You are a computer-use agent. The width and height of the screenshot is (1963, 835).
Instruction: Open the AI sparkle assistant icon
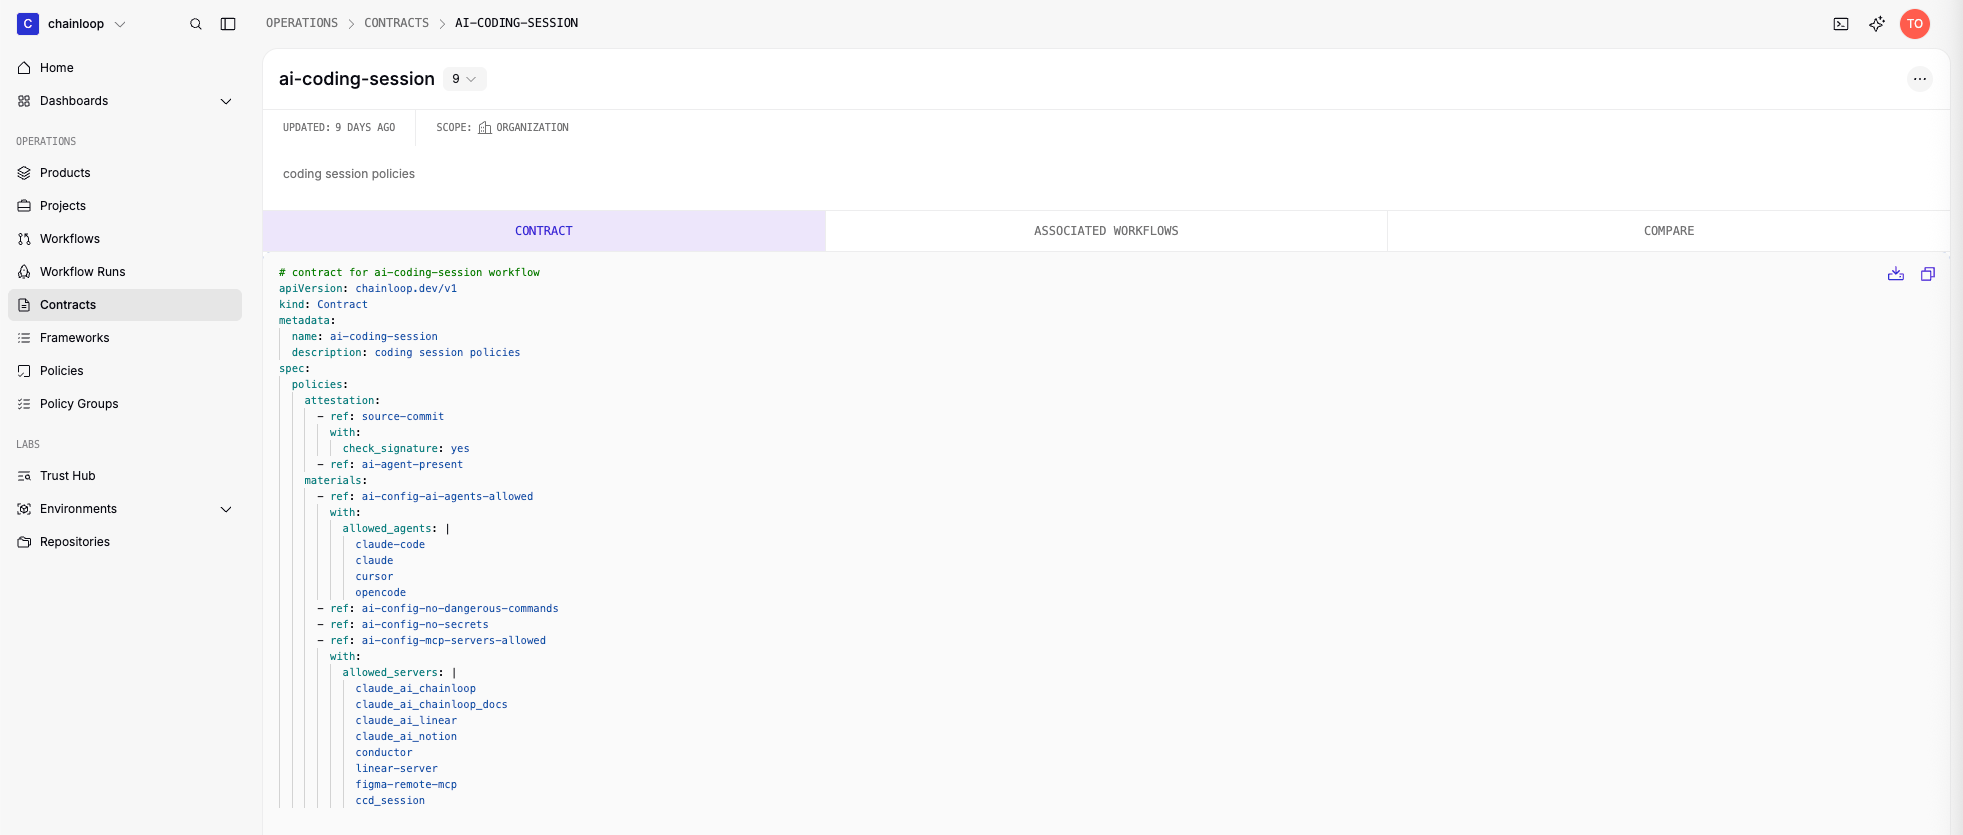pos(1877,24)
